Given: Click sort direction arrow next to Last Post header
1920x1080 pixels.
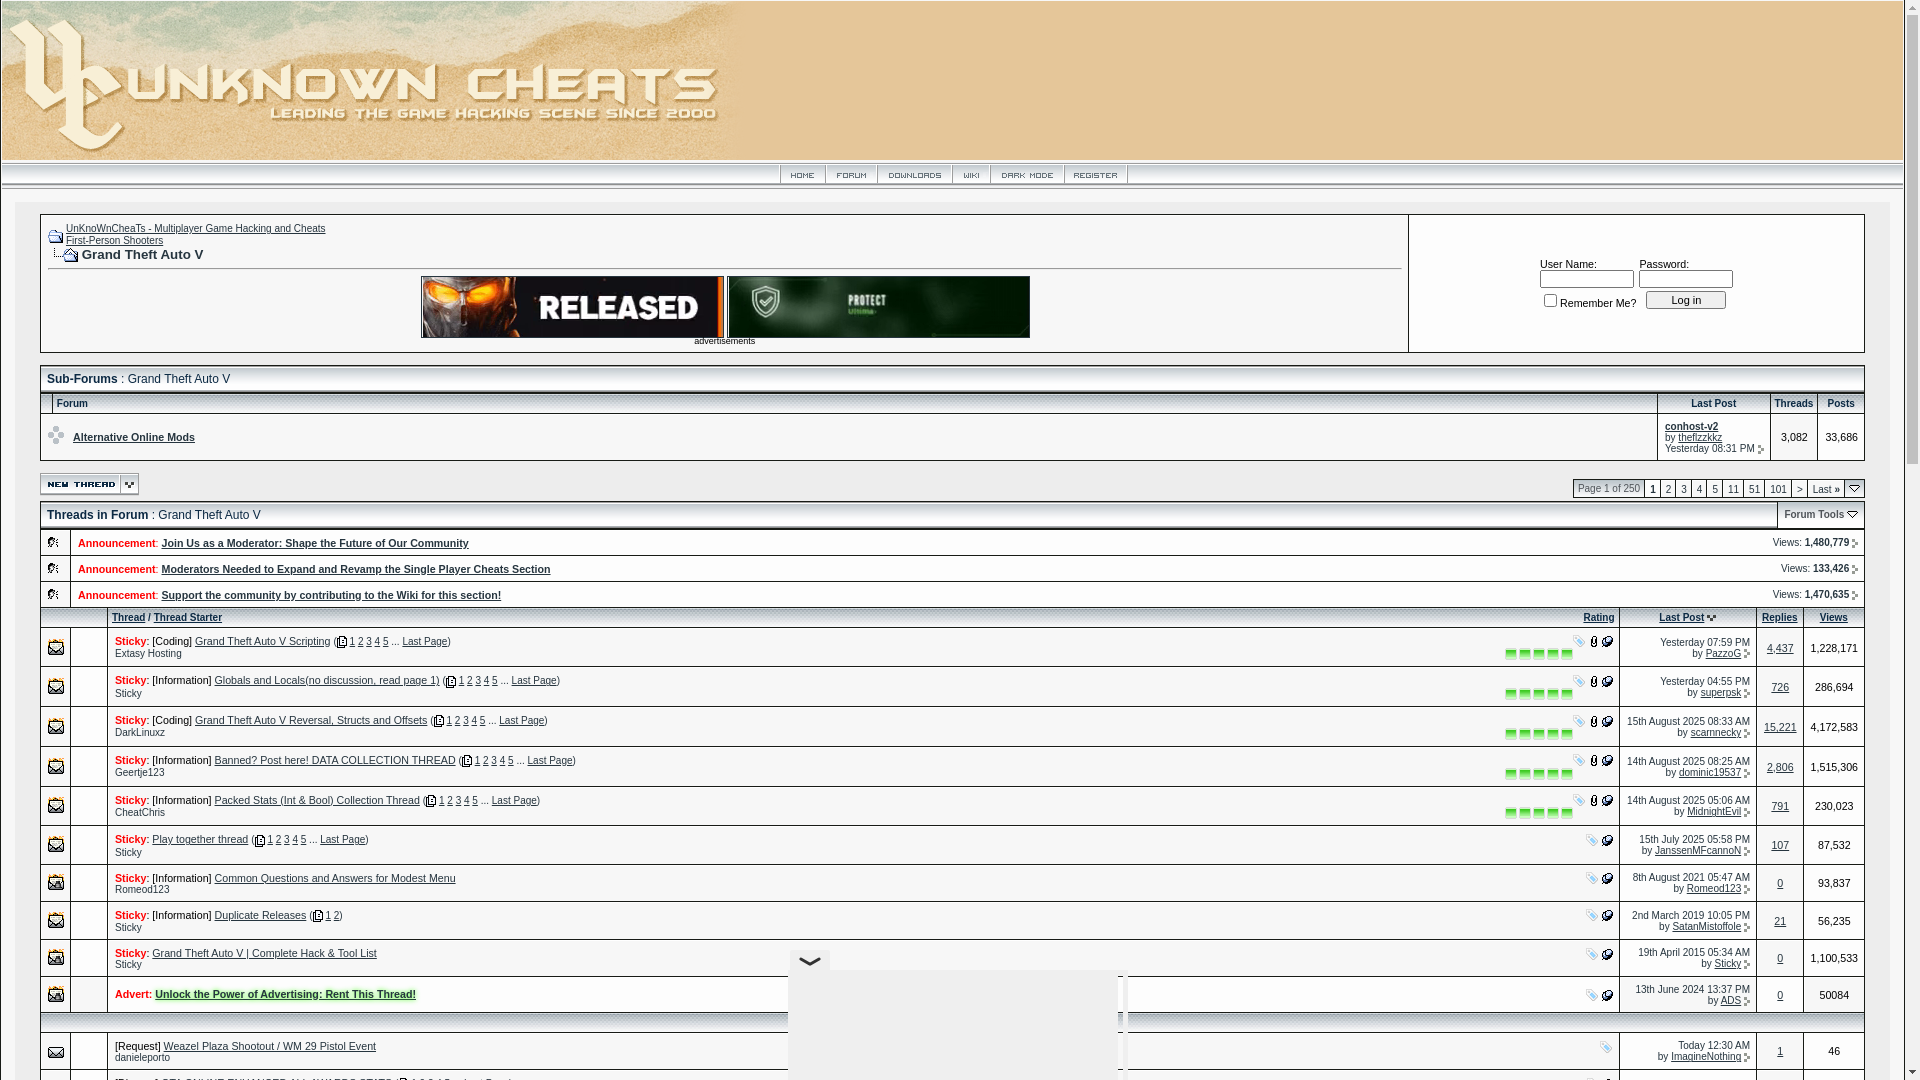Looking at the screenshot, I should [x=1712, y=618].
